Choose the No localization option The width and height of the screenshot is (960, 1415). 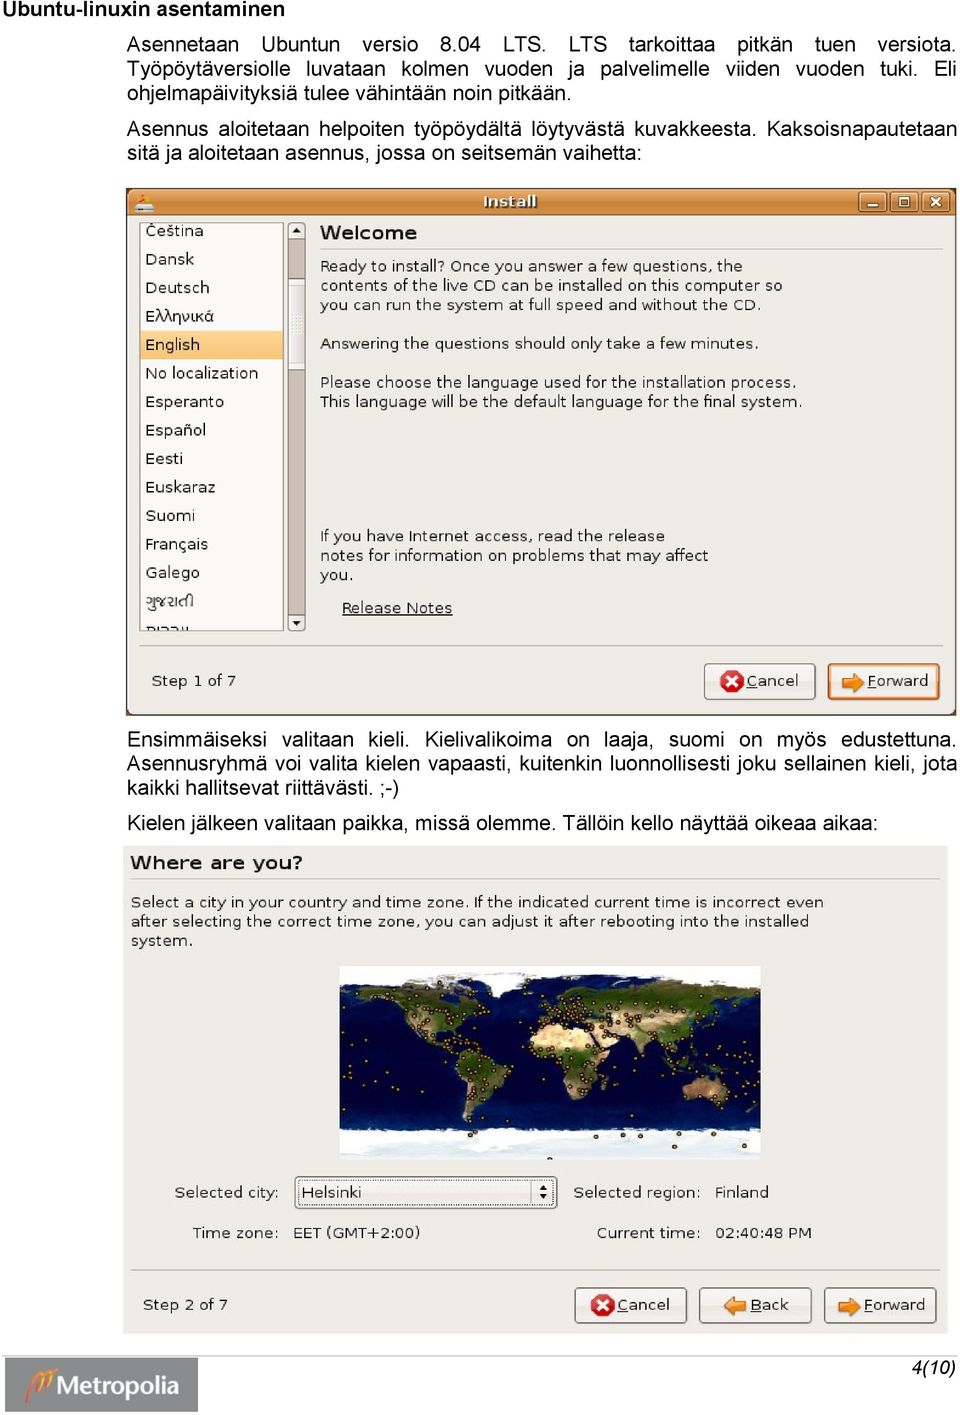212,373
